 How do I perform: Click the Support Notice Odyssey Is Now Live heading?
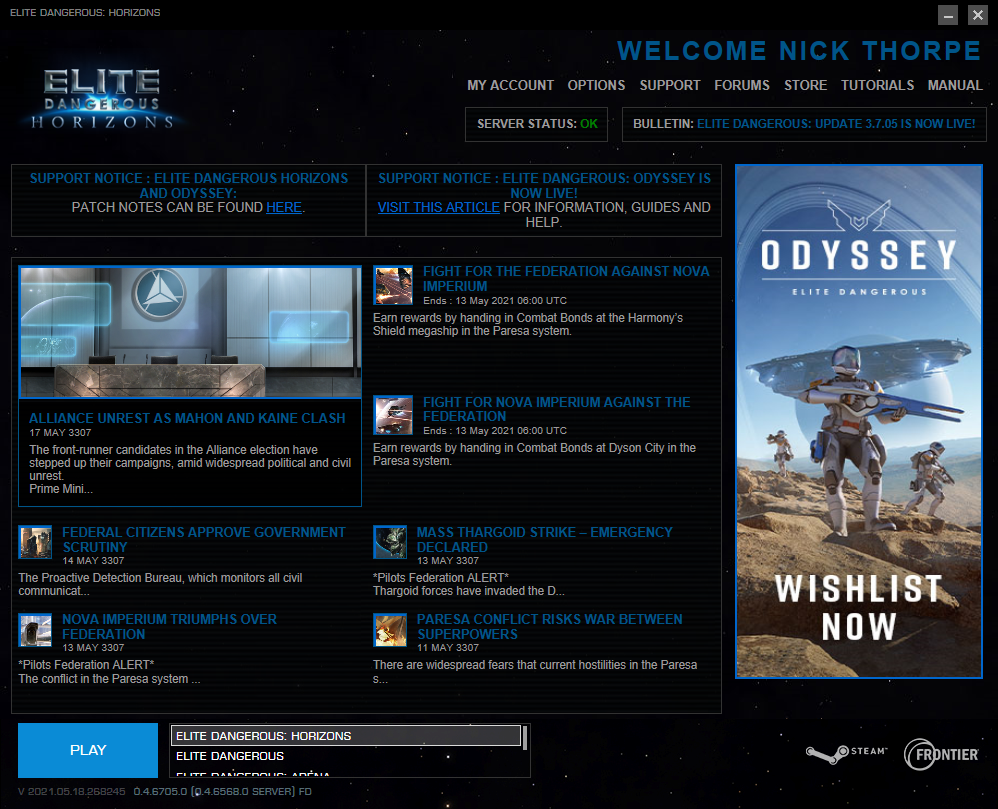point(544,186)
